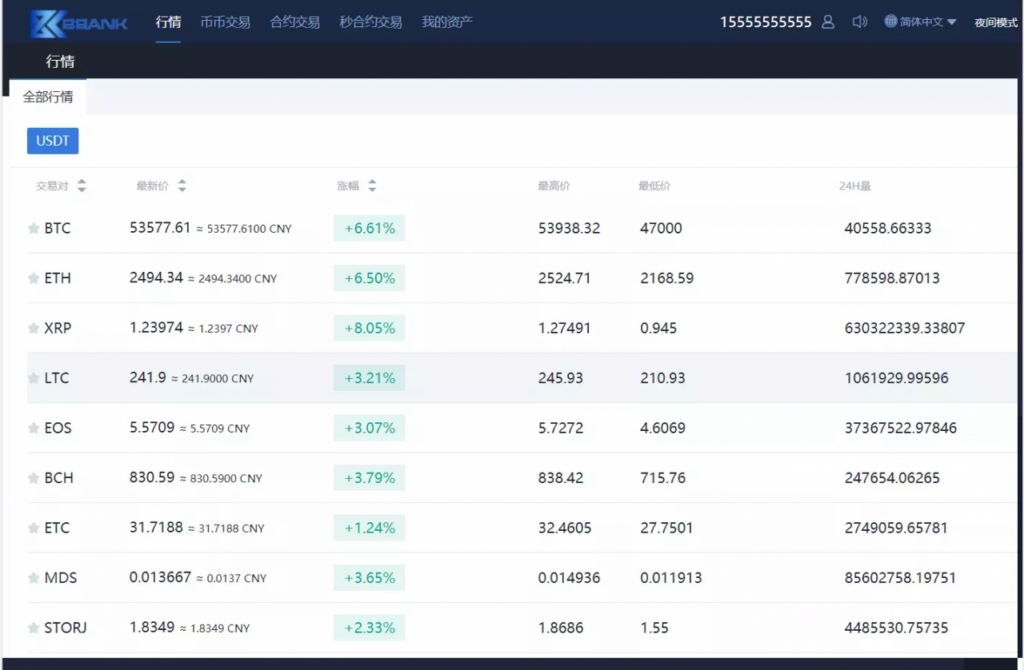Sort by 交易对 column arrows
The height and width of the screenshot is (670, 1024).
pos(82,186)
